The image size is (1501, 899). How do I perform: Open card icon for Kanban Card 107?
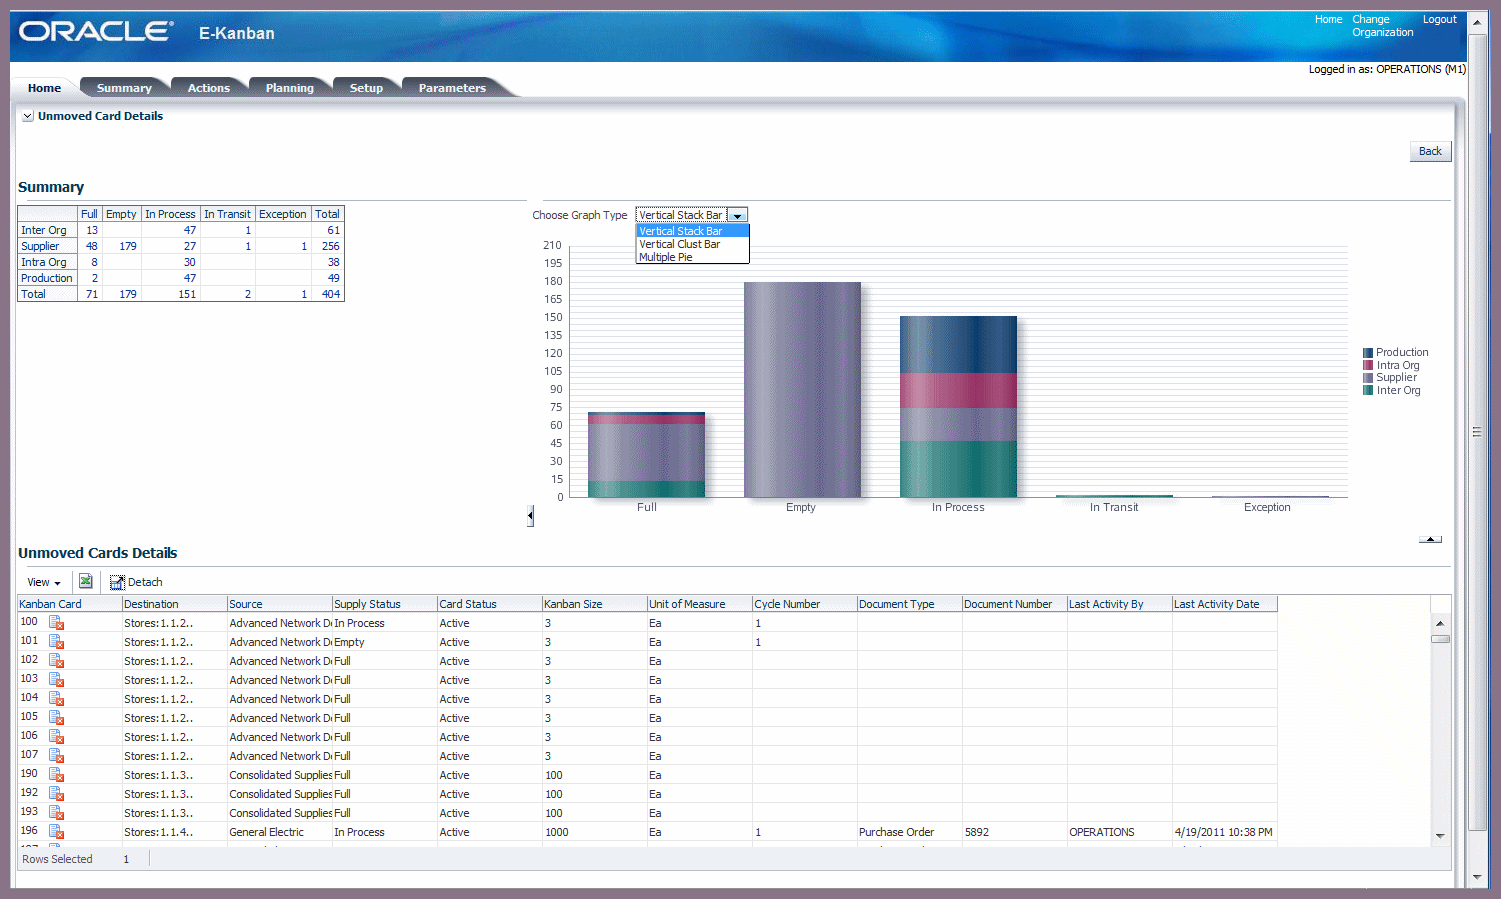point(56,756)
